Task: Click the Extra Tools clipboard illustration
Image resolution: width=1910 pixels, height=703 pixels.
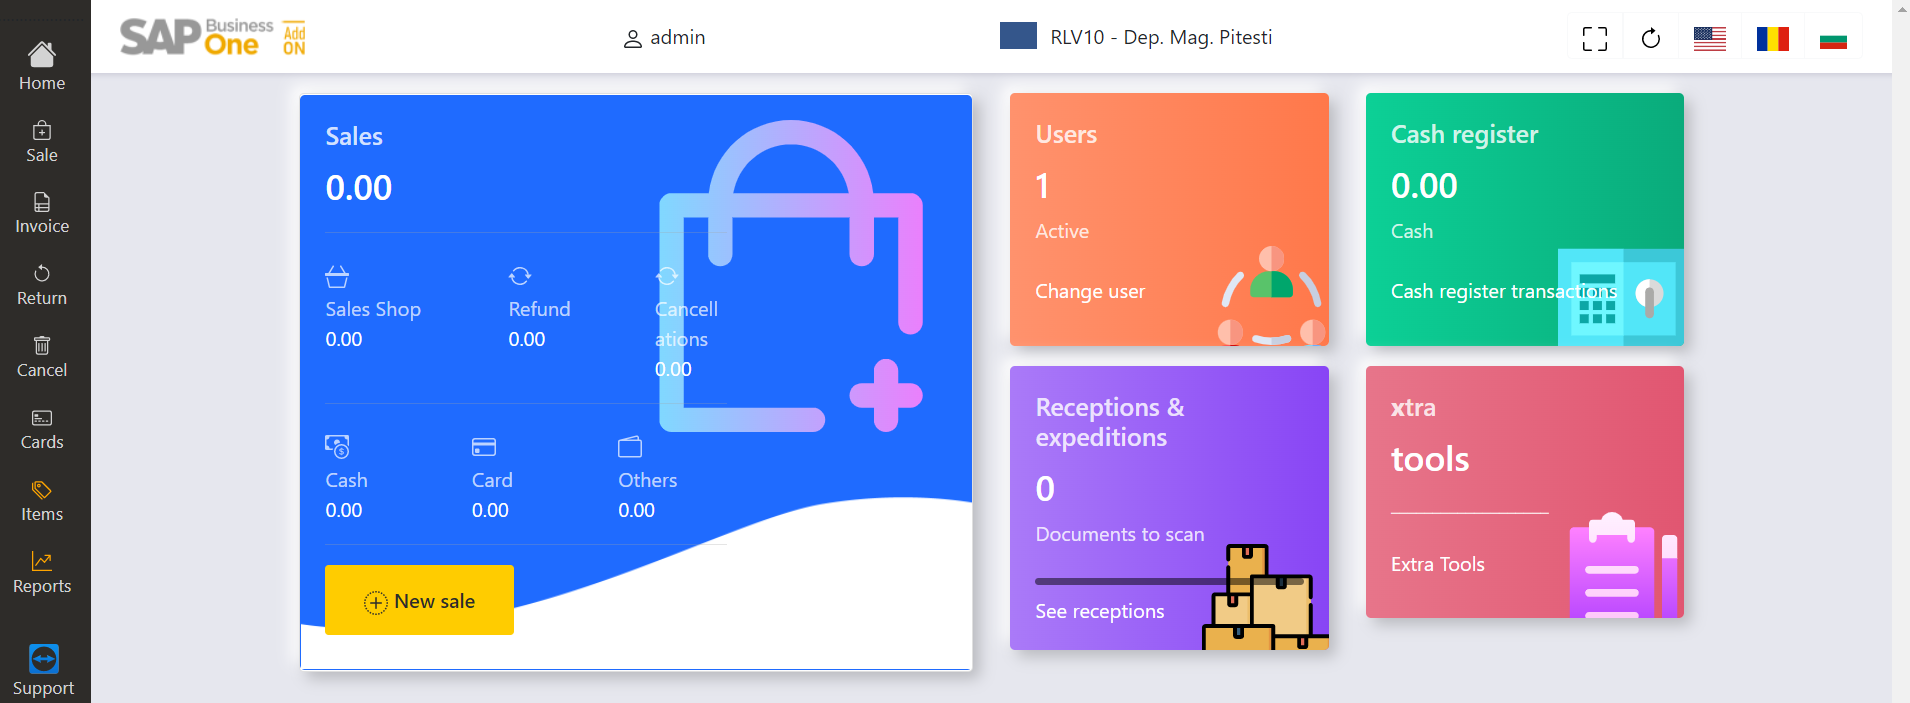Action: click(x=1624, y=564)
